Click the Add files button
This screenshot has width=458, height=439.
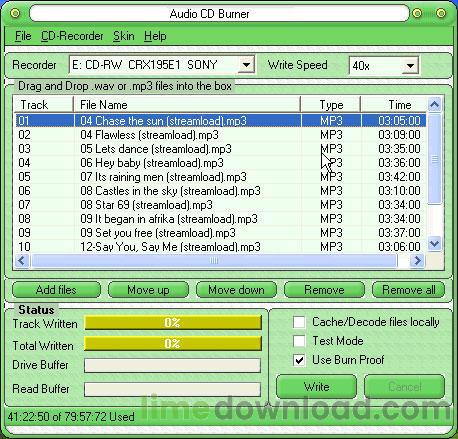pyautogui.click(x=56, y=290)
